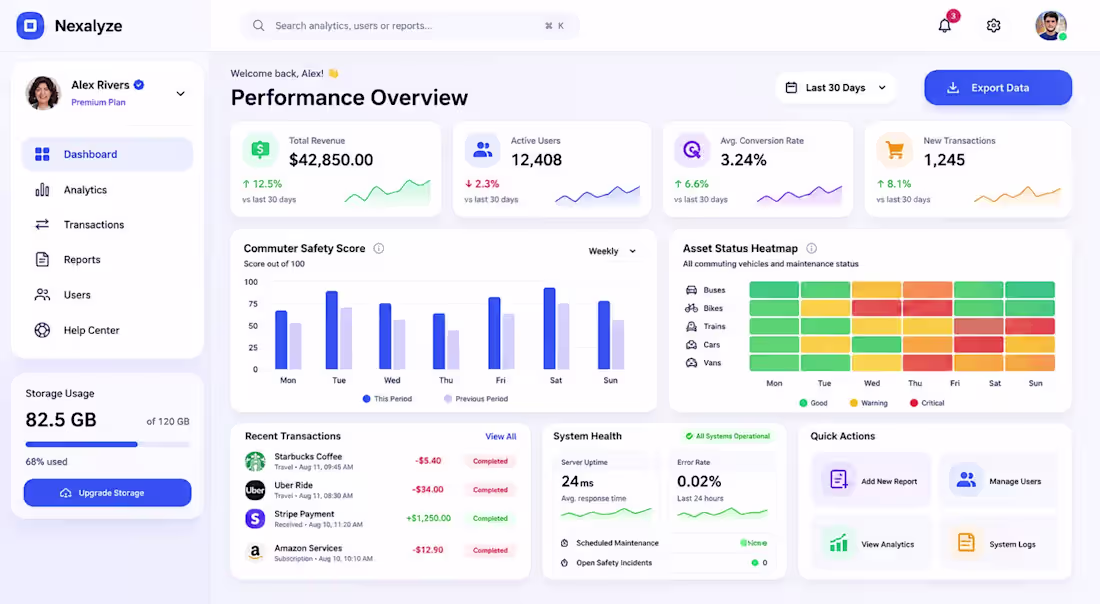The width and height of the screenshot is (1100, 604).
Task: Click the Active Users people icon
Action: [482, 149]
